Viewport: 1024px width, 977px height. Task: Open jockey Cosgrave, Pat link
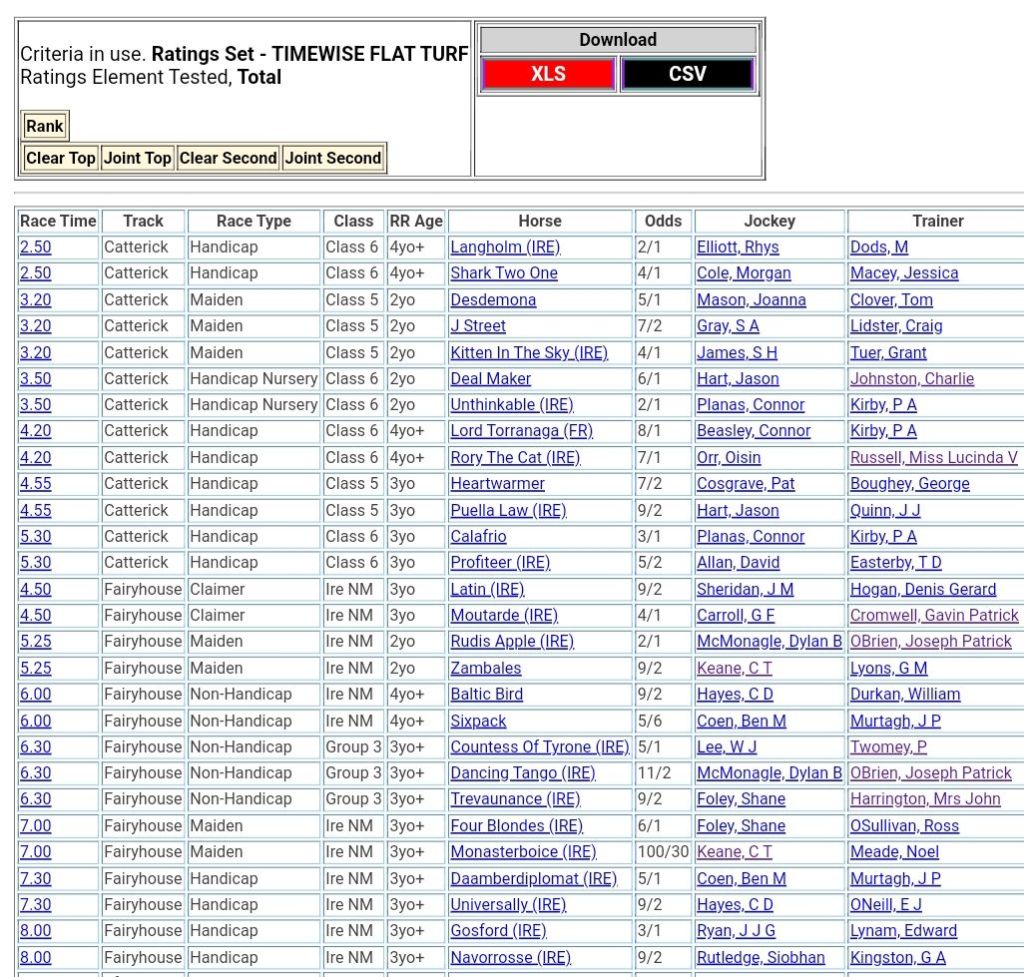tap(745, 483)
